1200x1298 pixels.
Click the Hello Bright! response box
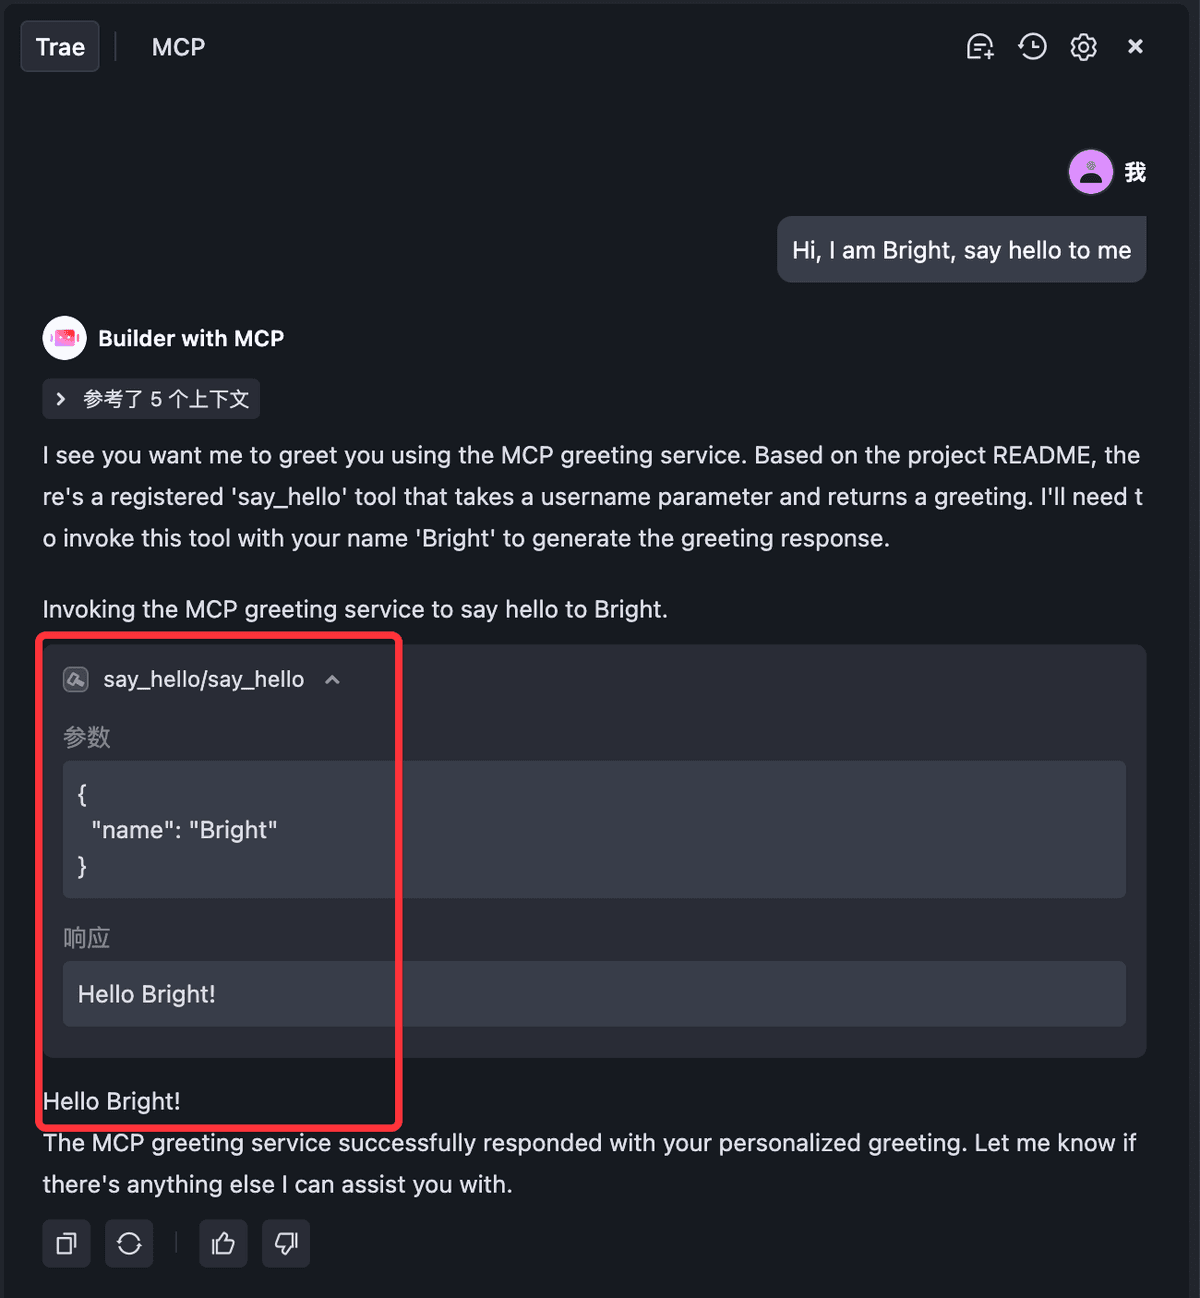(x=594, y=994)
